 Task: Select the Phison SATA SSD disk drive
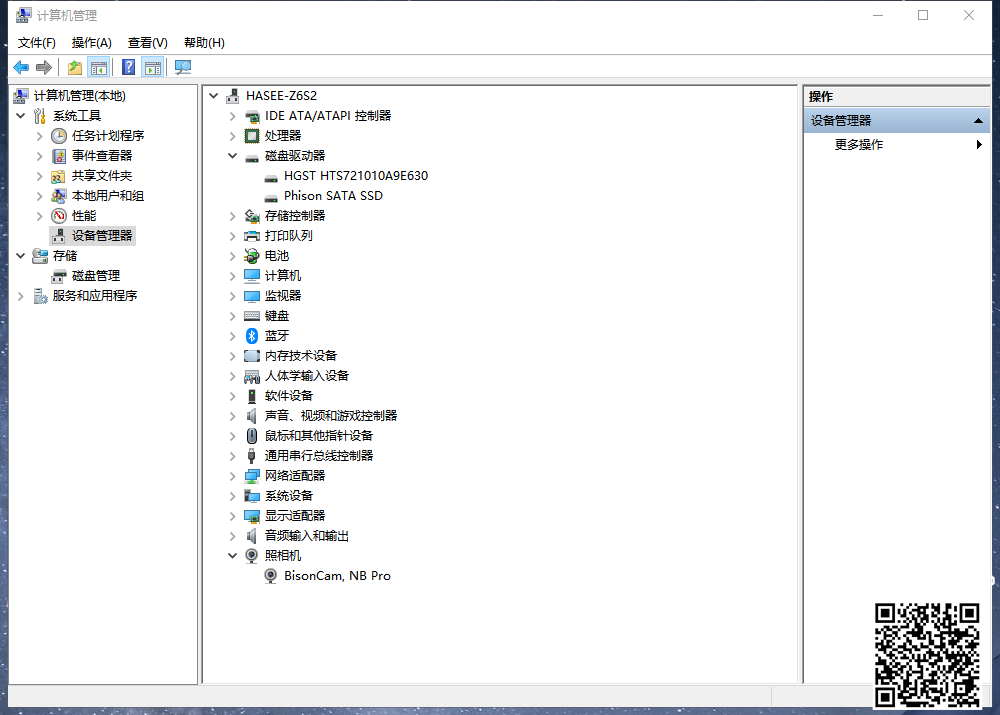pos(333,196)
